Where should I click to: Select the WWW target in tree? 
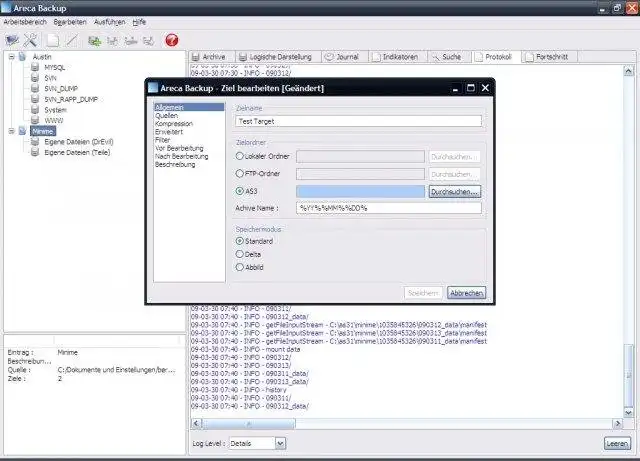click(x=54, y=120)
